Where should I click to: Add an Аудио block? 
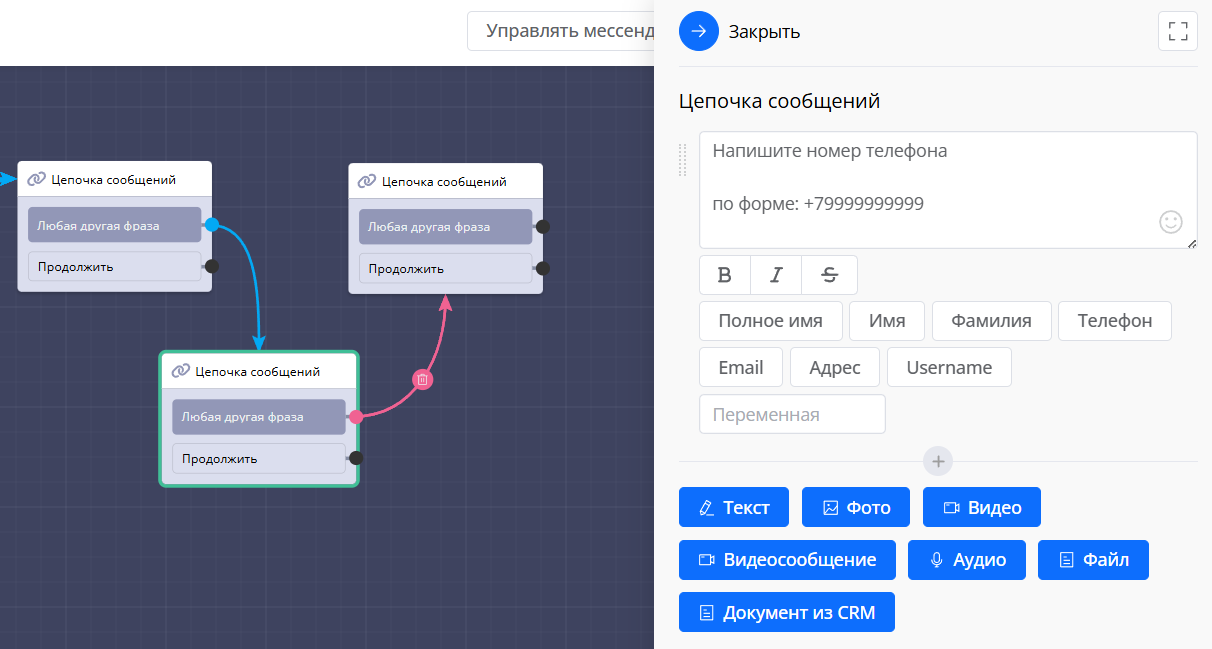click(966, 560)
